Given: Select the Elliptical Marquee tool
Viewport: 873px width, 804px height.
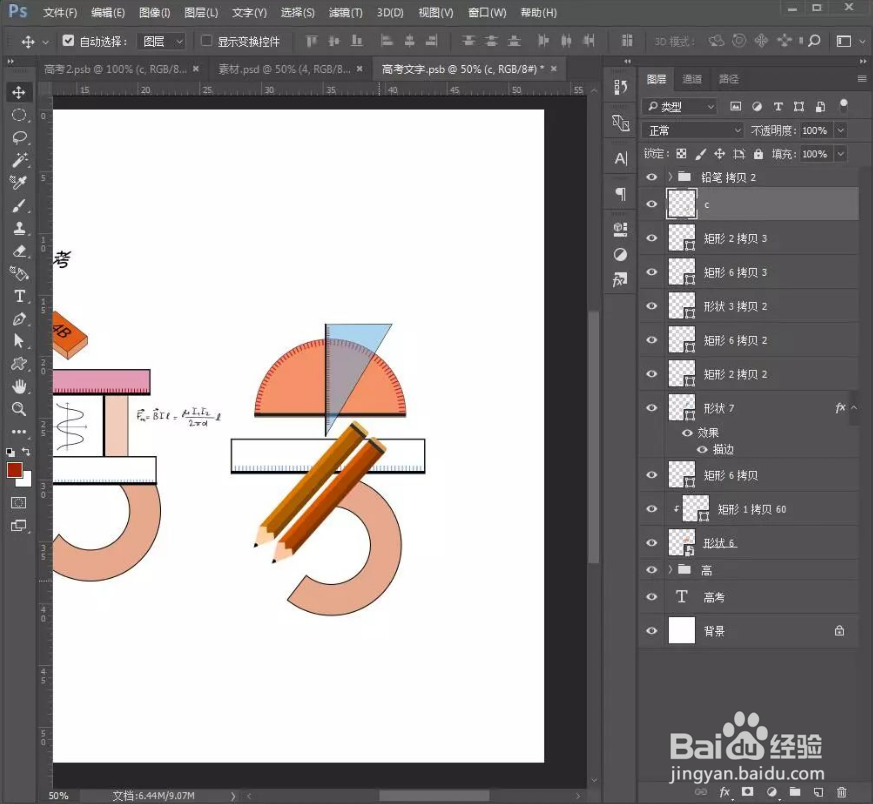Looking at the screenshot, I should point(18,115).
